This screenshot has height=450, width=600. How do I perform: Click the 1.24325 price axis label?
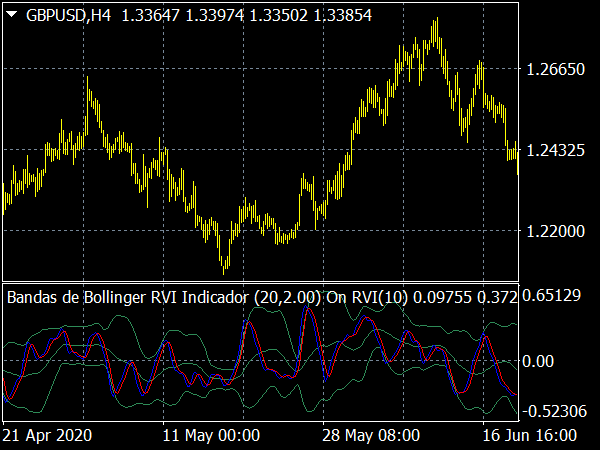[555, 150]
